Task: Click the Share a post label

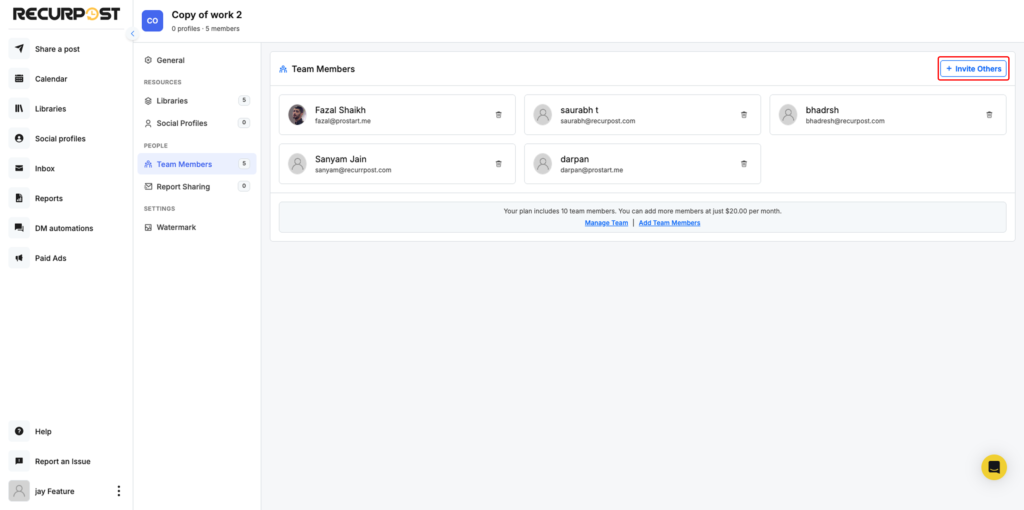Action: point(57,49)
